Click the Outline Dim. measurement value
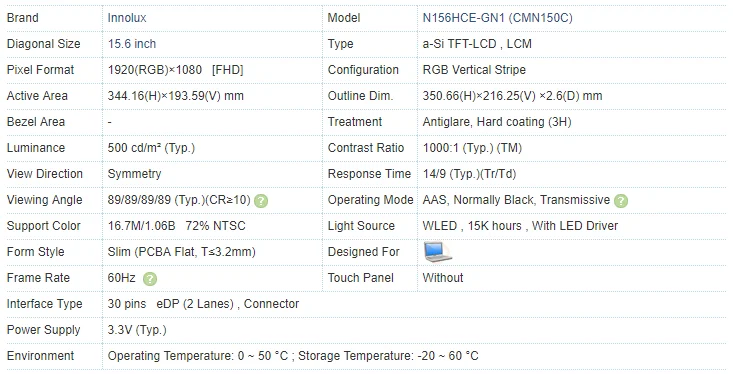The image size is (733, 374). [x=512, y=96]
